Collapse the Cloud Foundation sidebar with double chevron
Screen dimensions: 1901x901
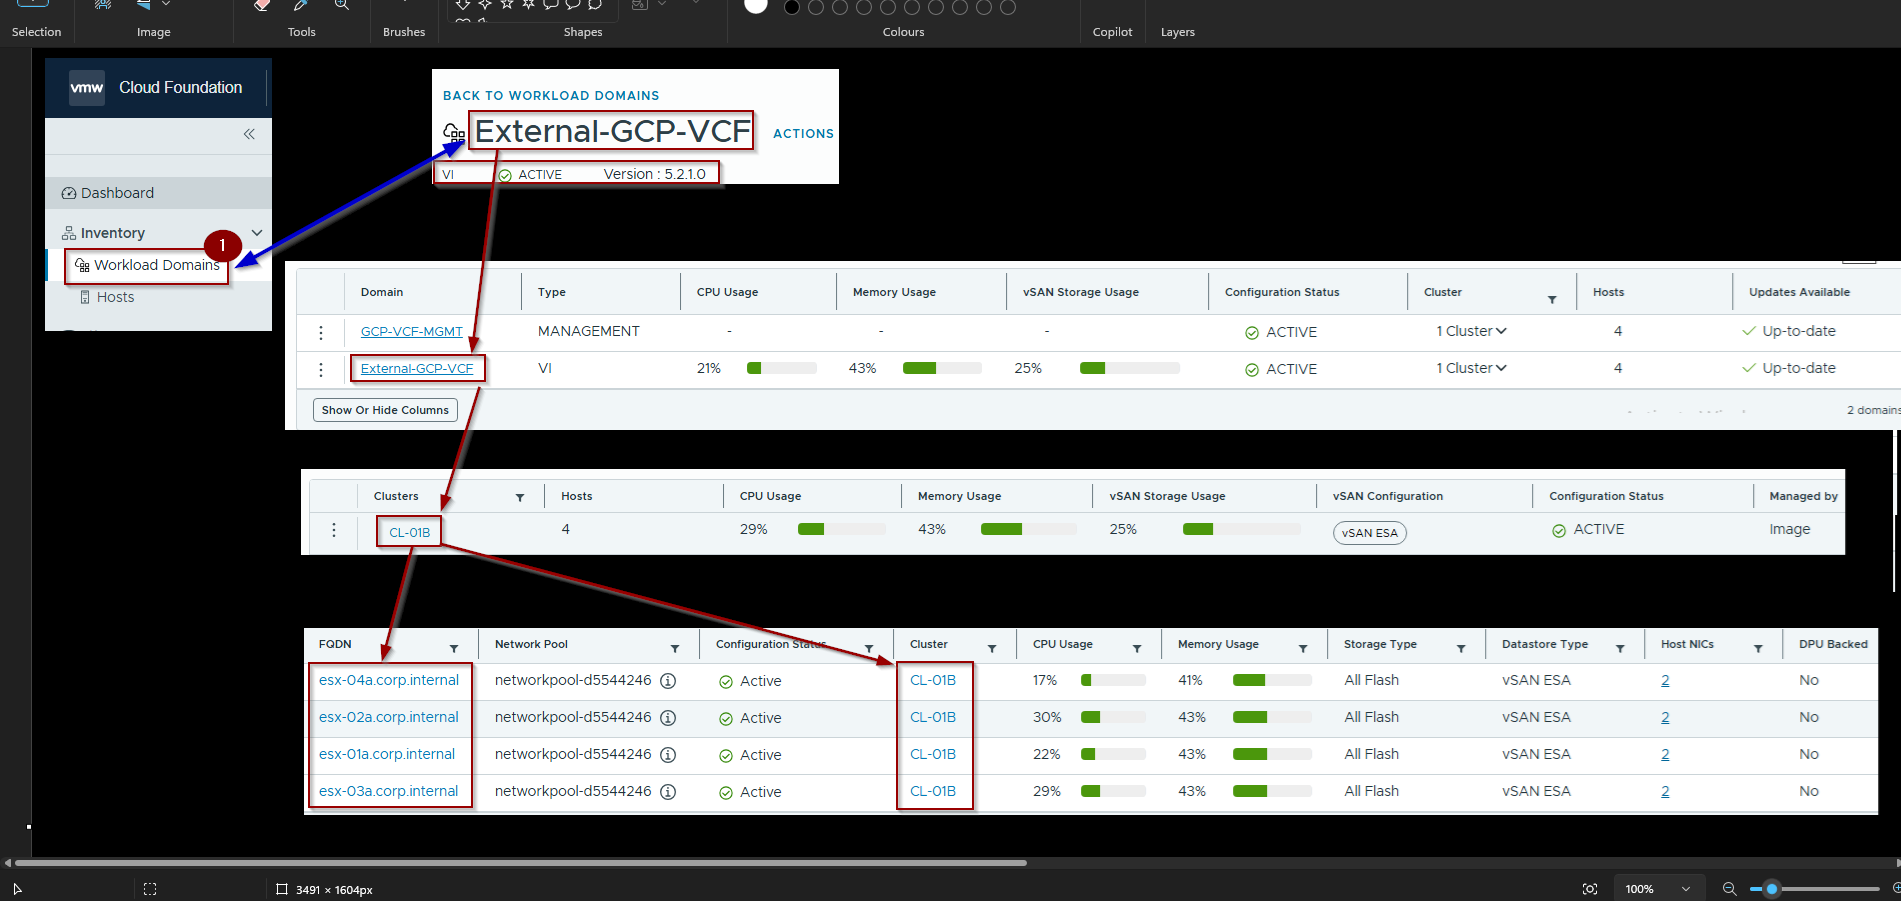[249, 134]
